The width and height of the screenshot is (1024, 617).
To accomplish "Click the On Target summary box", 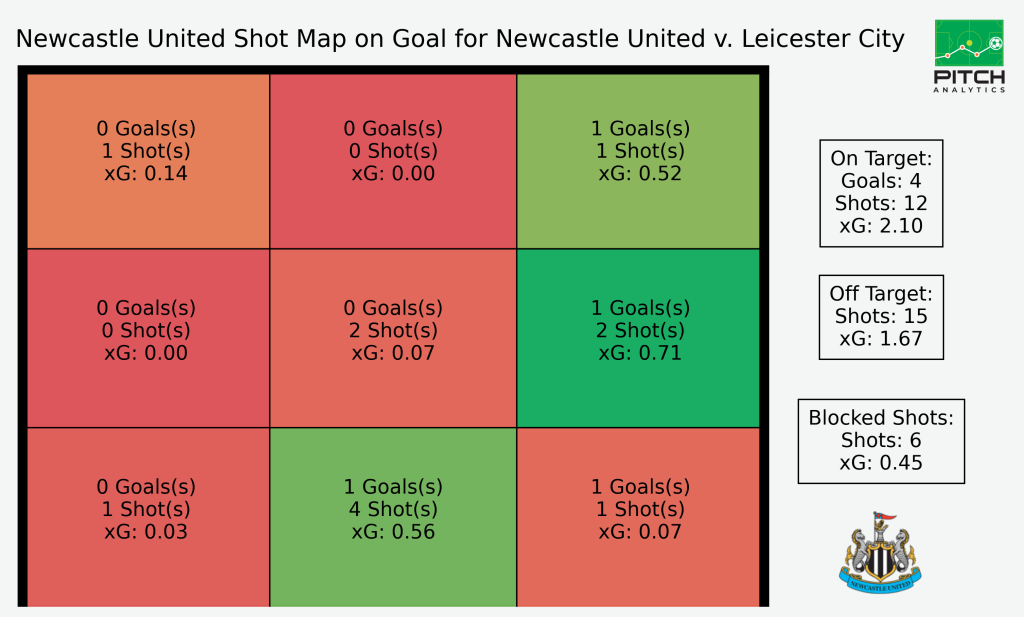I will 881,193.
